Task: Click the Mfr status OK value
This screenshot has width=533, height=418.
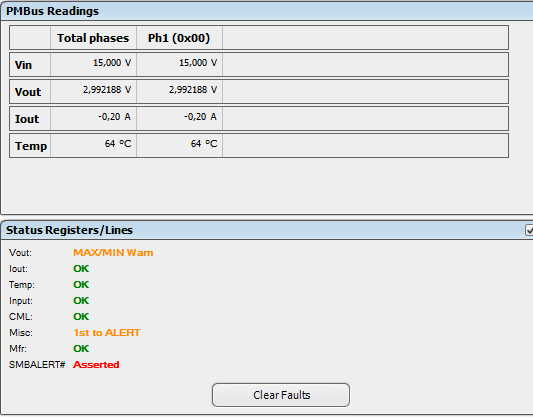Action: (x=81, y=348)
